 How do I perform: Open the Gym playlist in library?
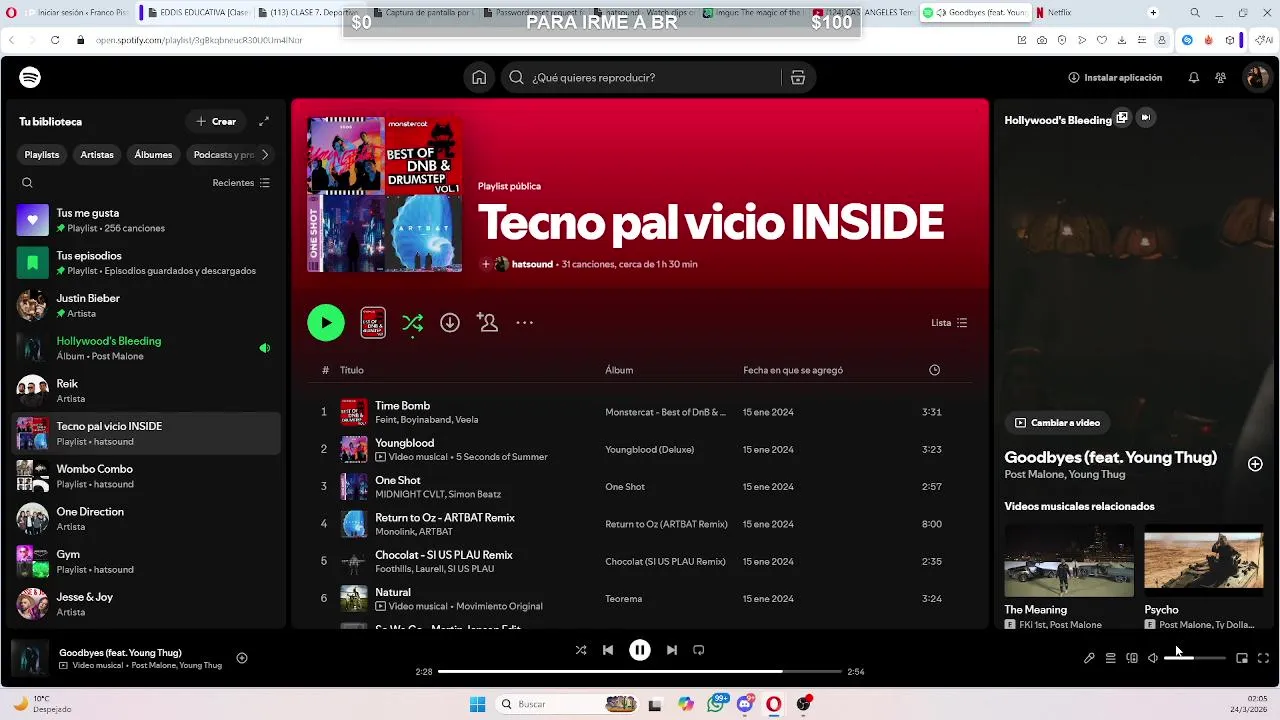[x=146, y=561]
